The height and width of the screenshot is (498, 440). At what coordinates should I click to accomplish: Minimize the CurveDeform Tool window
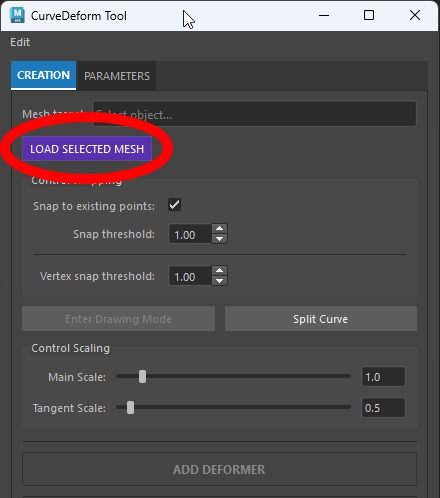point(324,15)
